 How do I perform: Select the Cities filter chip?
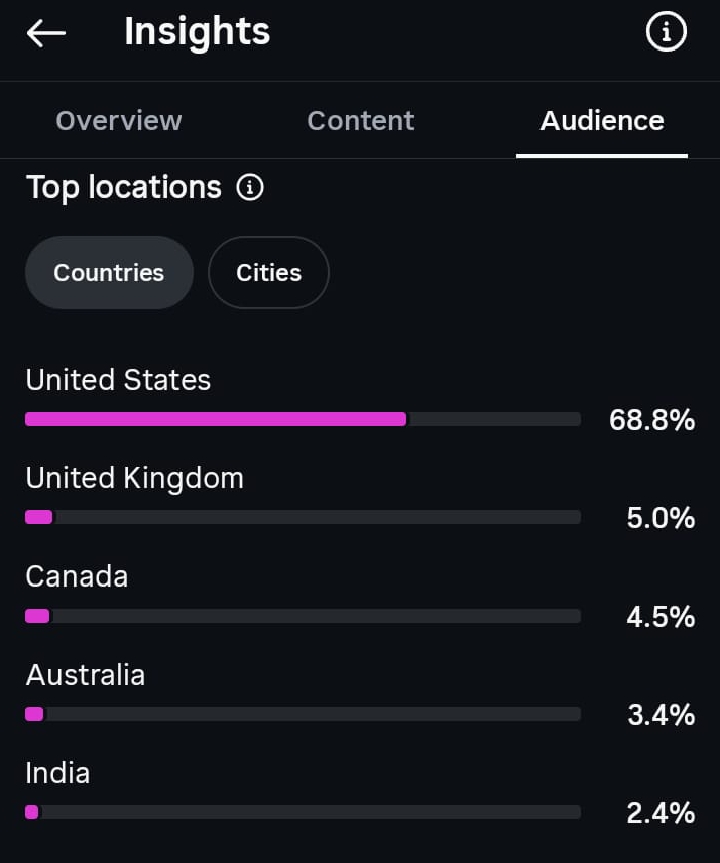[269, 272]
